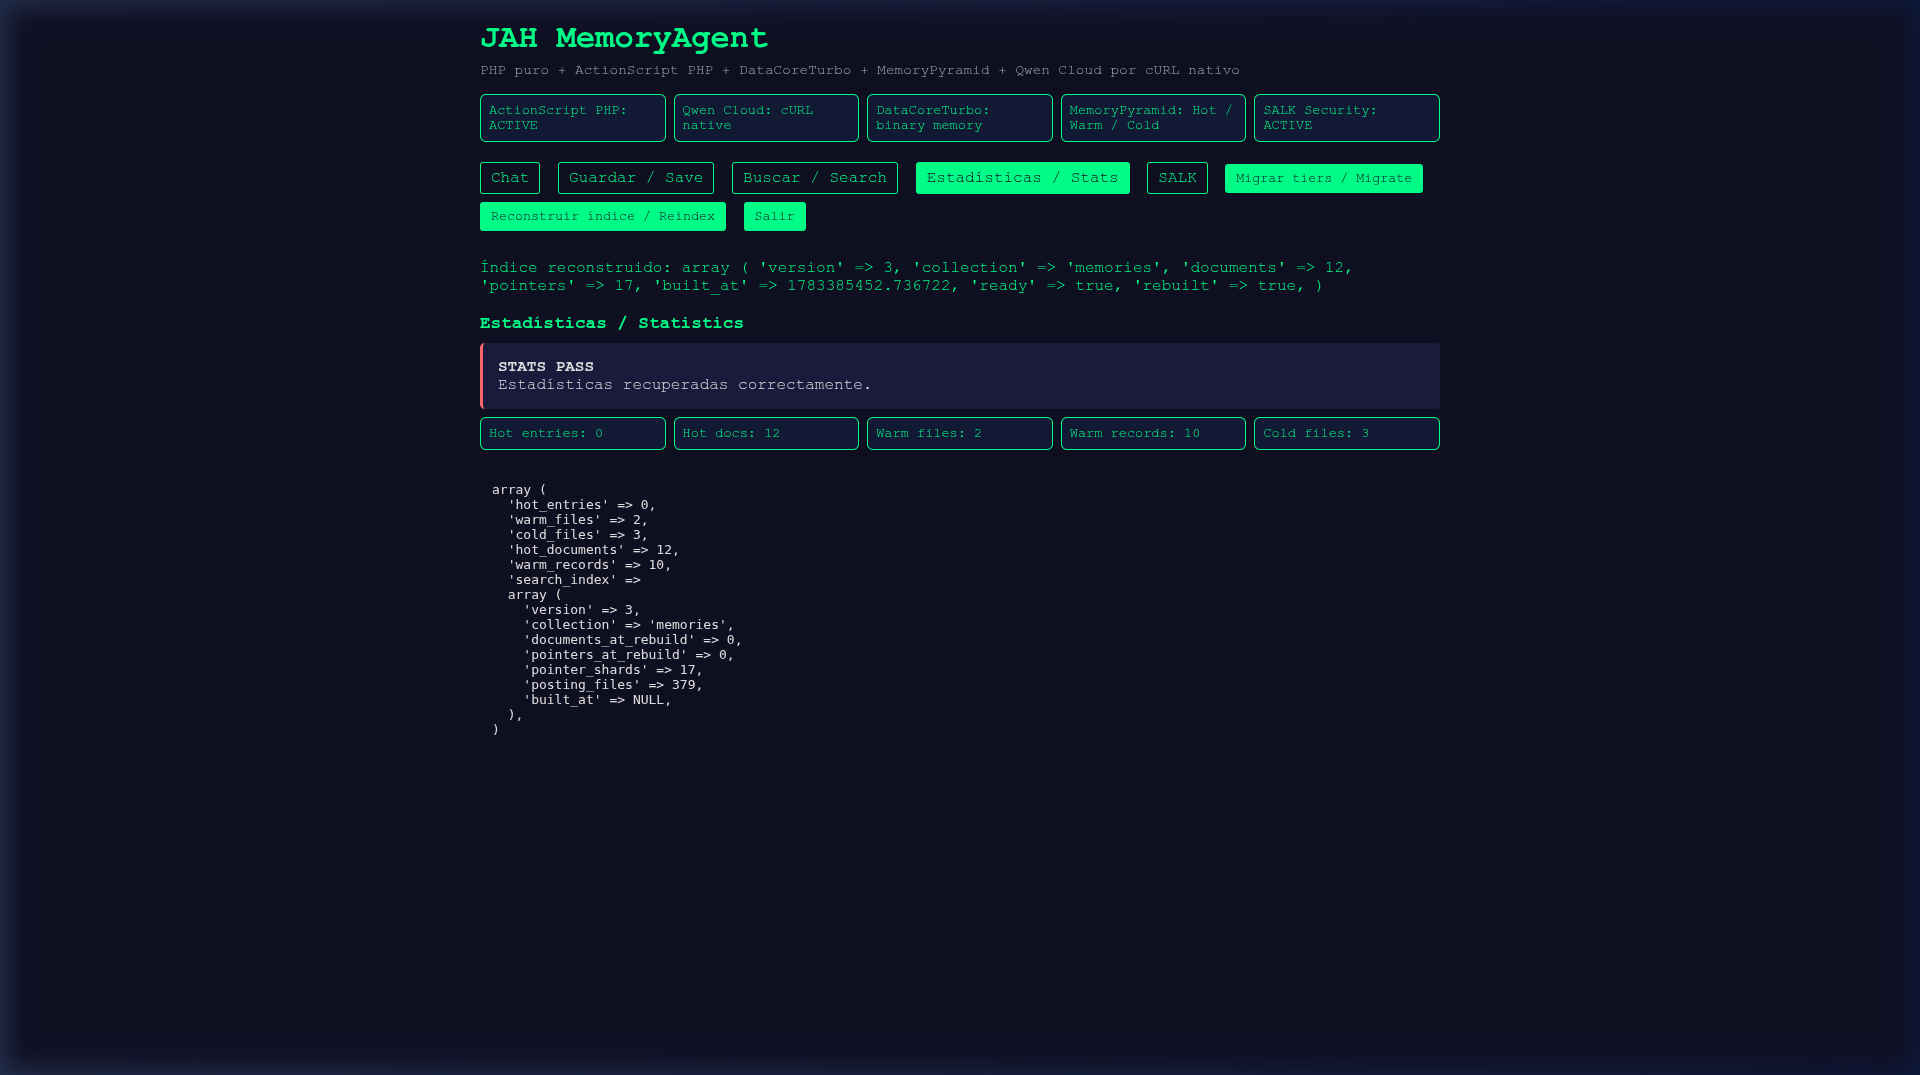1920x1075 pixels.
Task: Click Warm files: 2 stat card
Action: click(x=959, y=433)
